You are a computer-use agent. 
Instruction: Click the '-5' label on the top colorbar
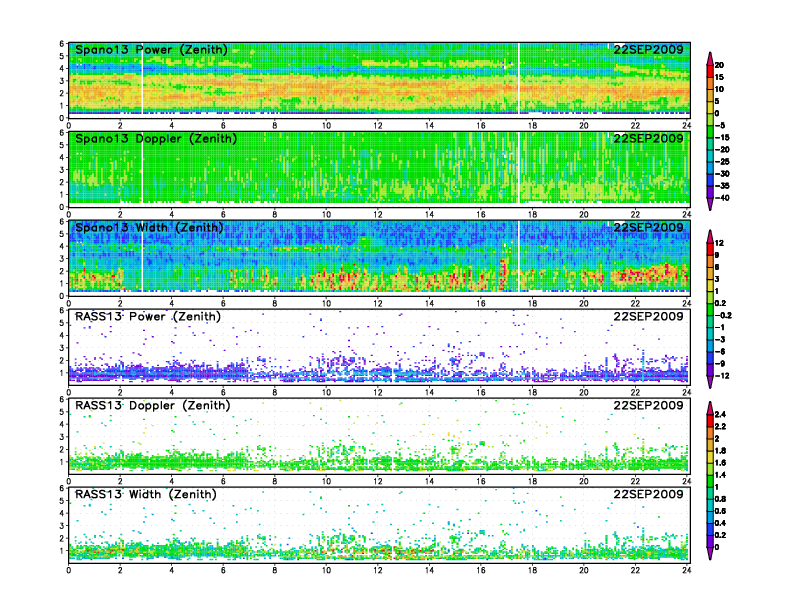point(720,125)
